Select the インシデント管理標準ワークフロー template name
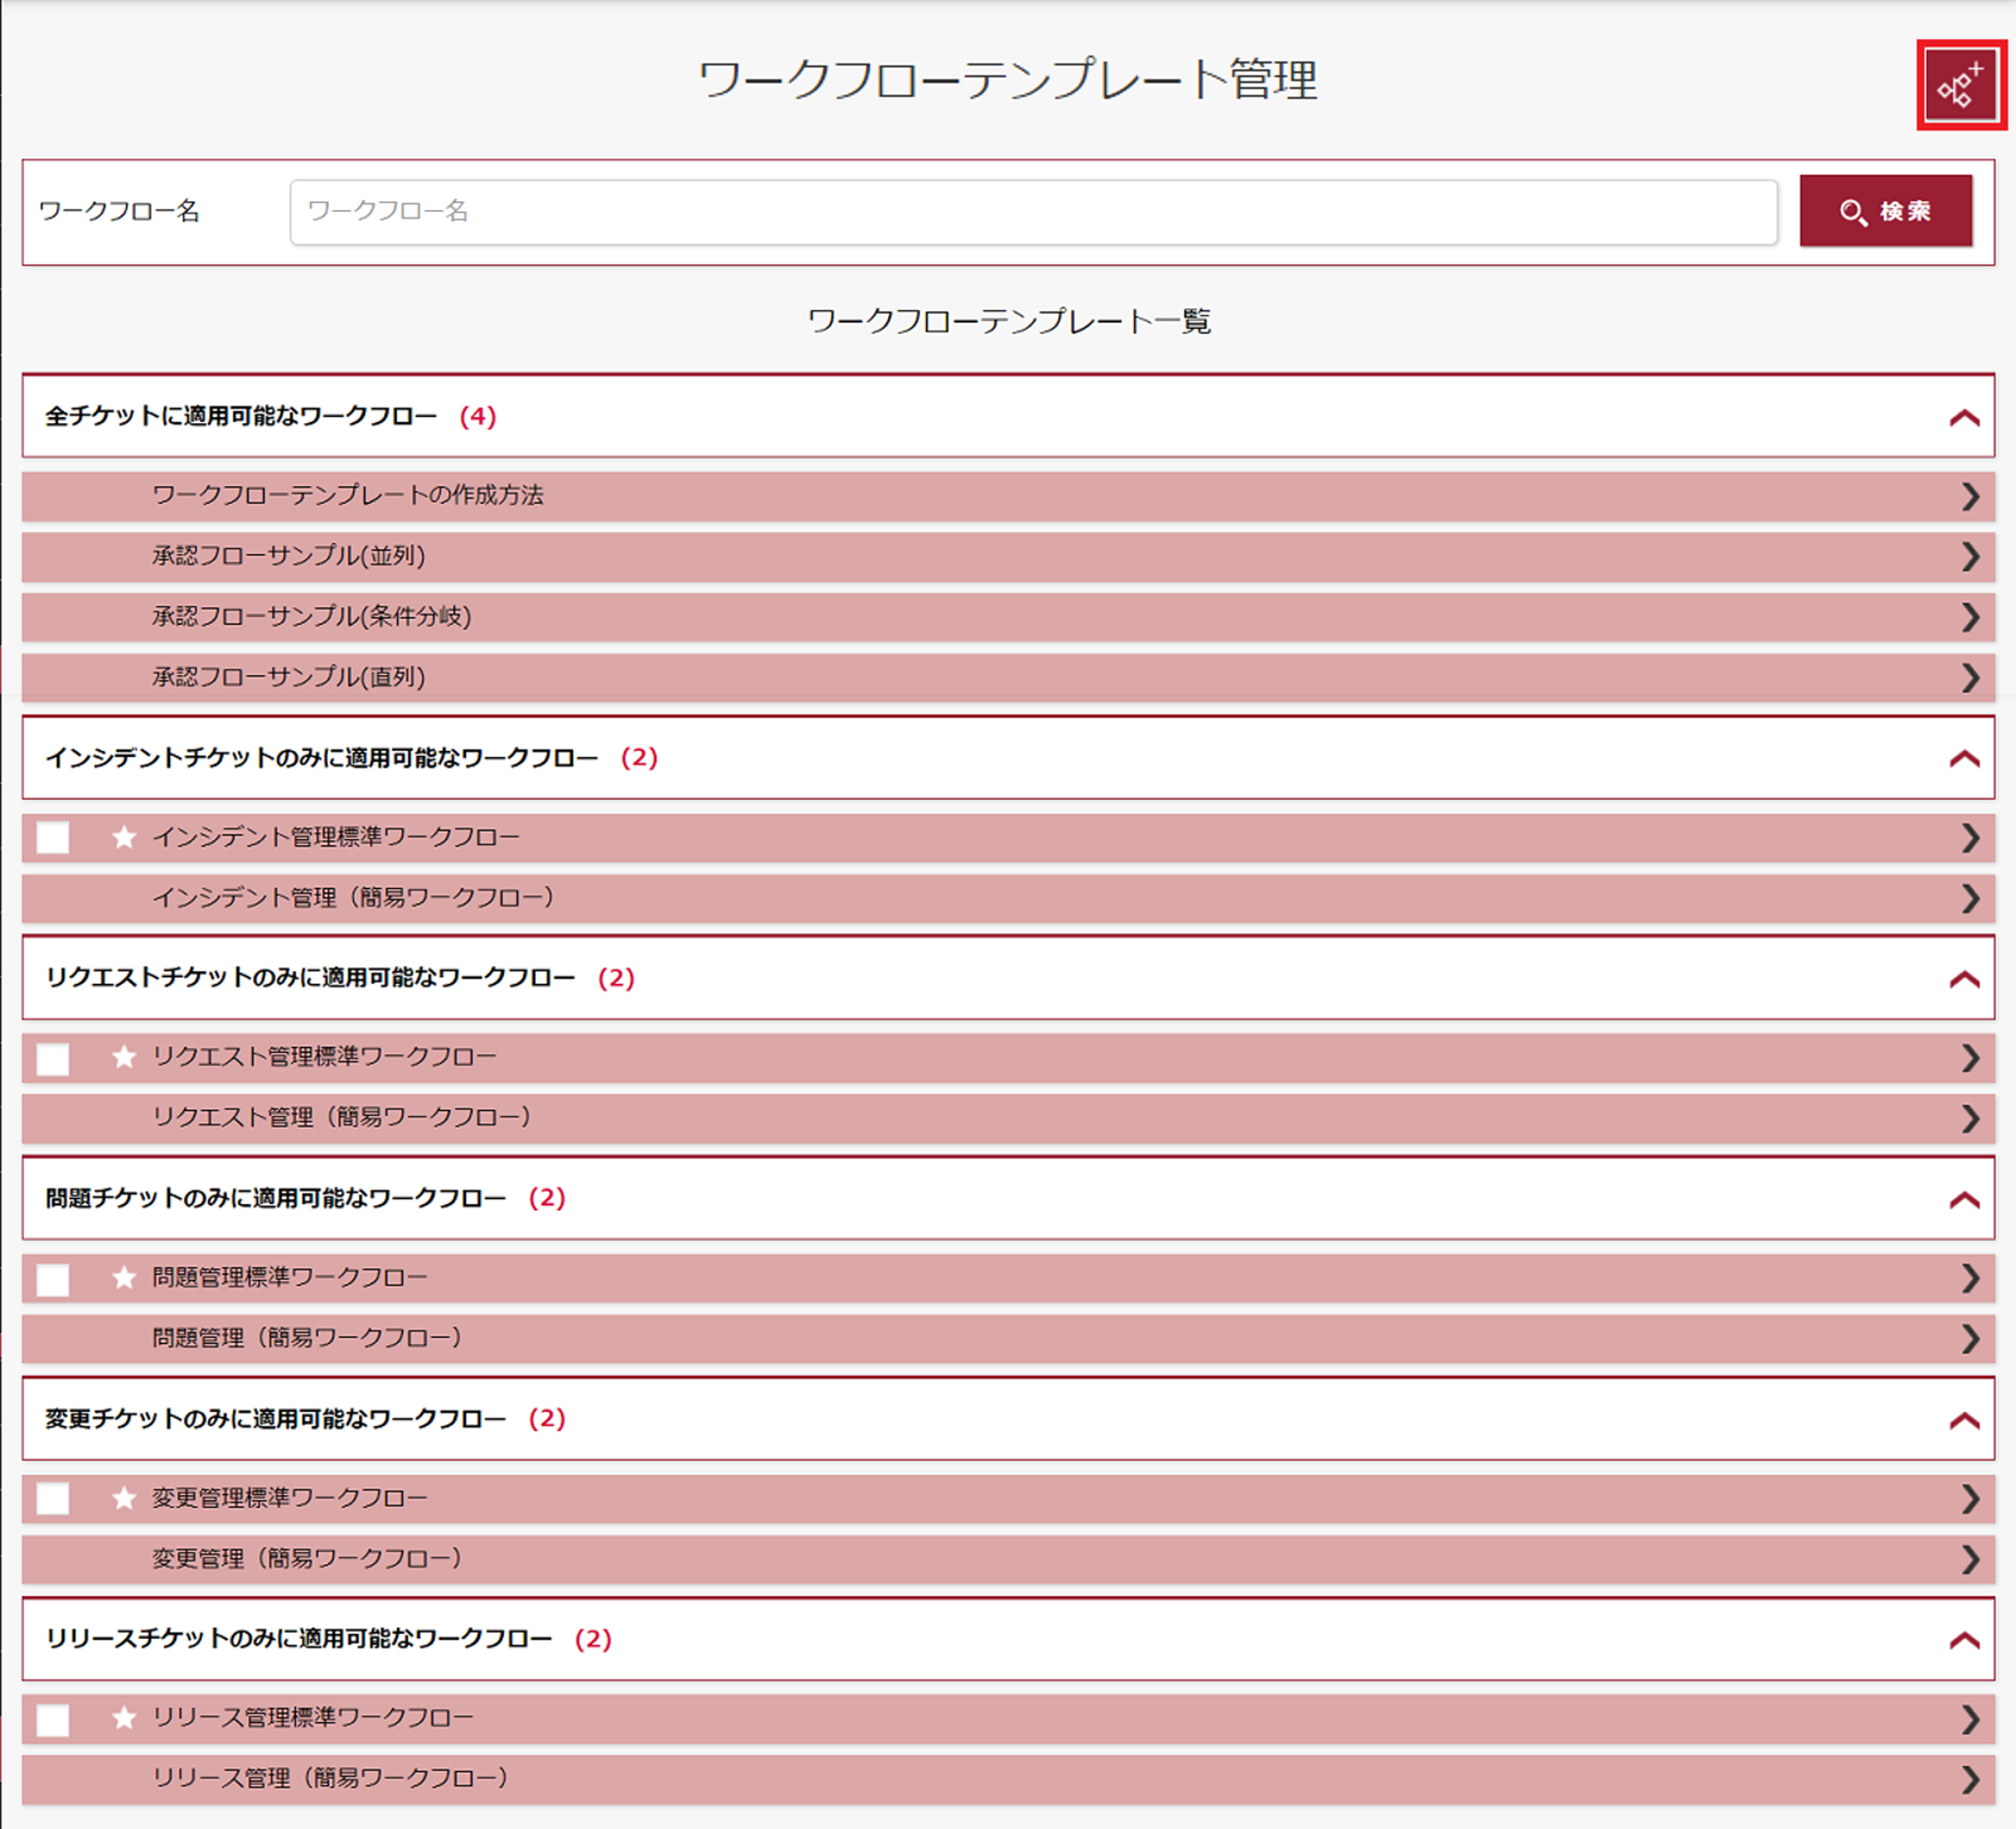 [336, 836]
